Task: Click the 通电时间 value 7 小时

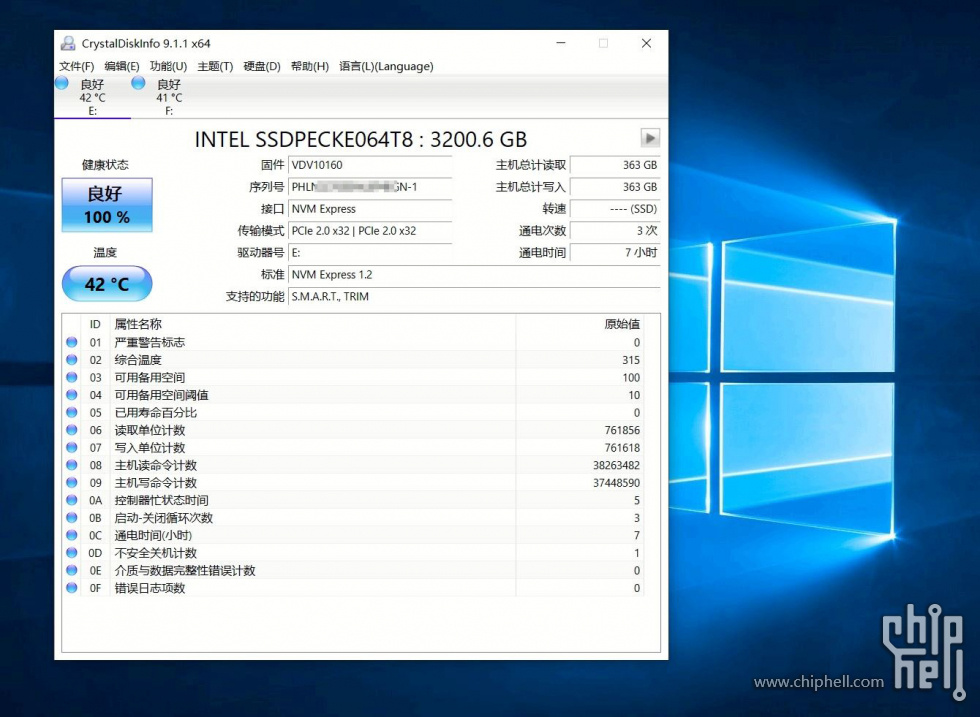Action: pos(616,253)
